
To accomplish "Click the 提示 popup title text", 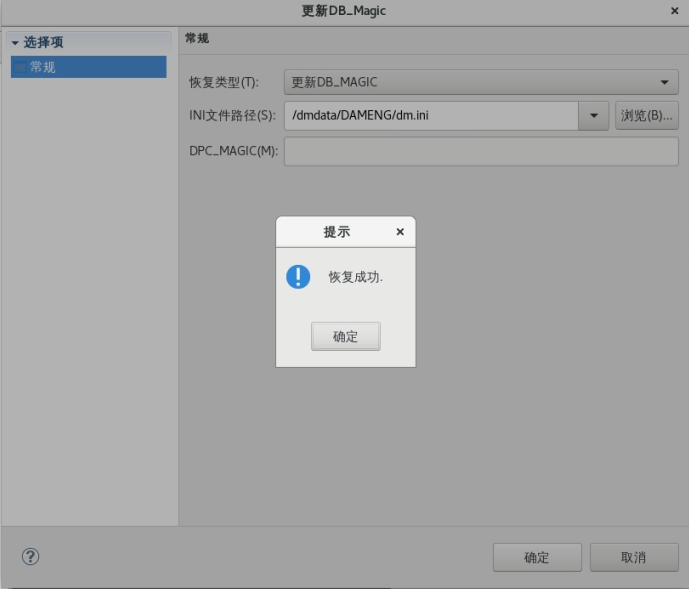I will tap(337, 232).
